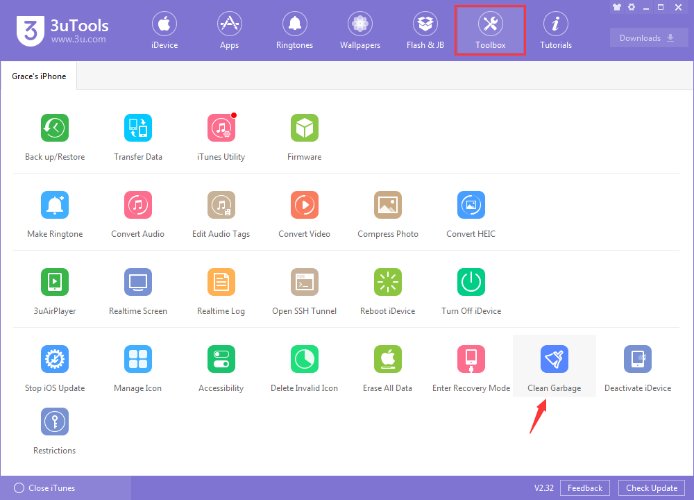Toggle the Close iTunes radio option
The height and width of the screenshot is (500, 694).
(20, 488)
